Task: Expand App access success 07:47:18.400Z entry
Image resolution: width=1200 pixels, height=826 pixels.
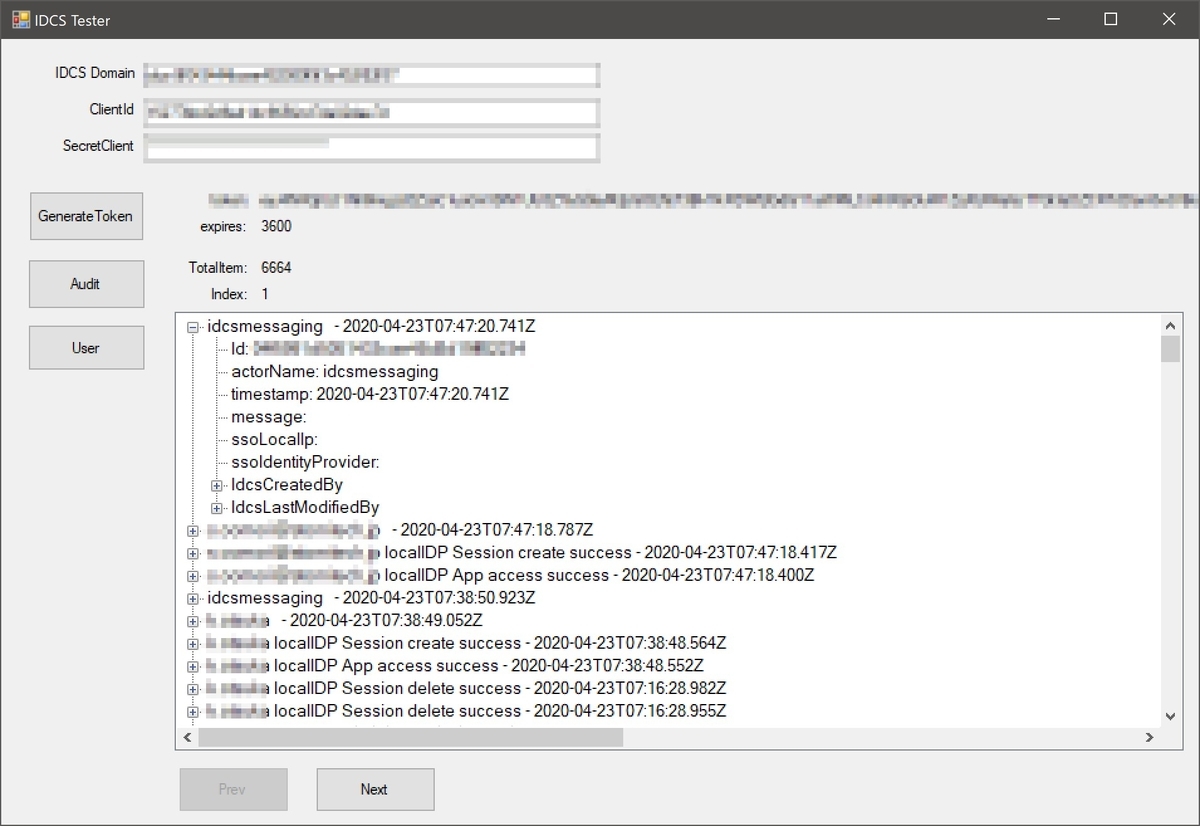Action: 193,576
